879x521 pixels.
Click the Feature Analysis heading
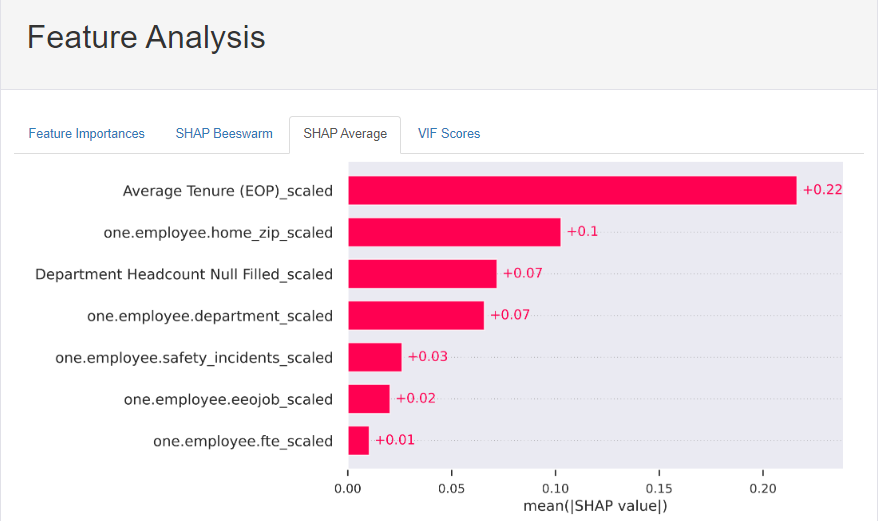click(x=146, y=37)
